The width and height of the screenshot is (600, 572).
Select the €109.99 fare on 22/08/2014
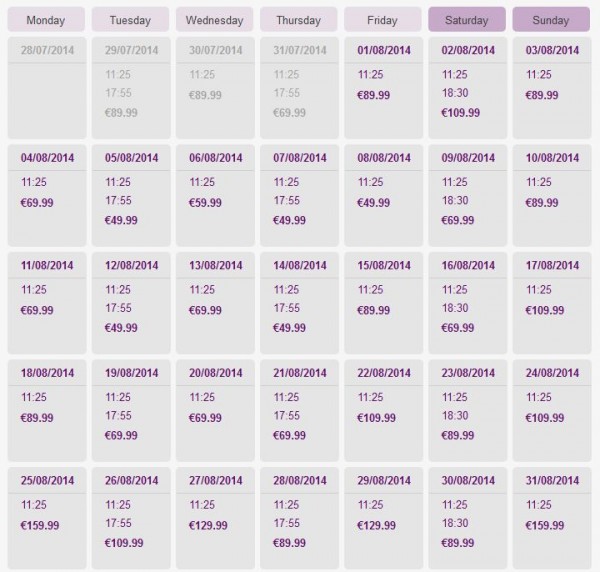click(x=376, y=418)
